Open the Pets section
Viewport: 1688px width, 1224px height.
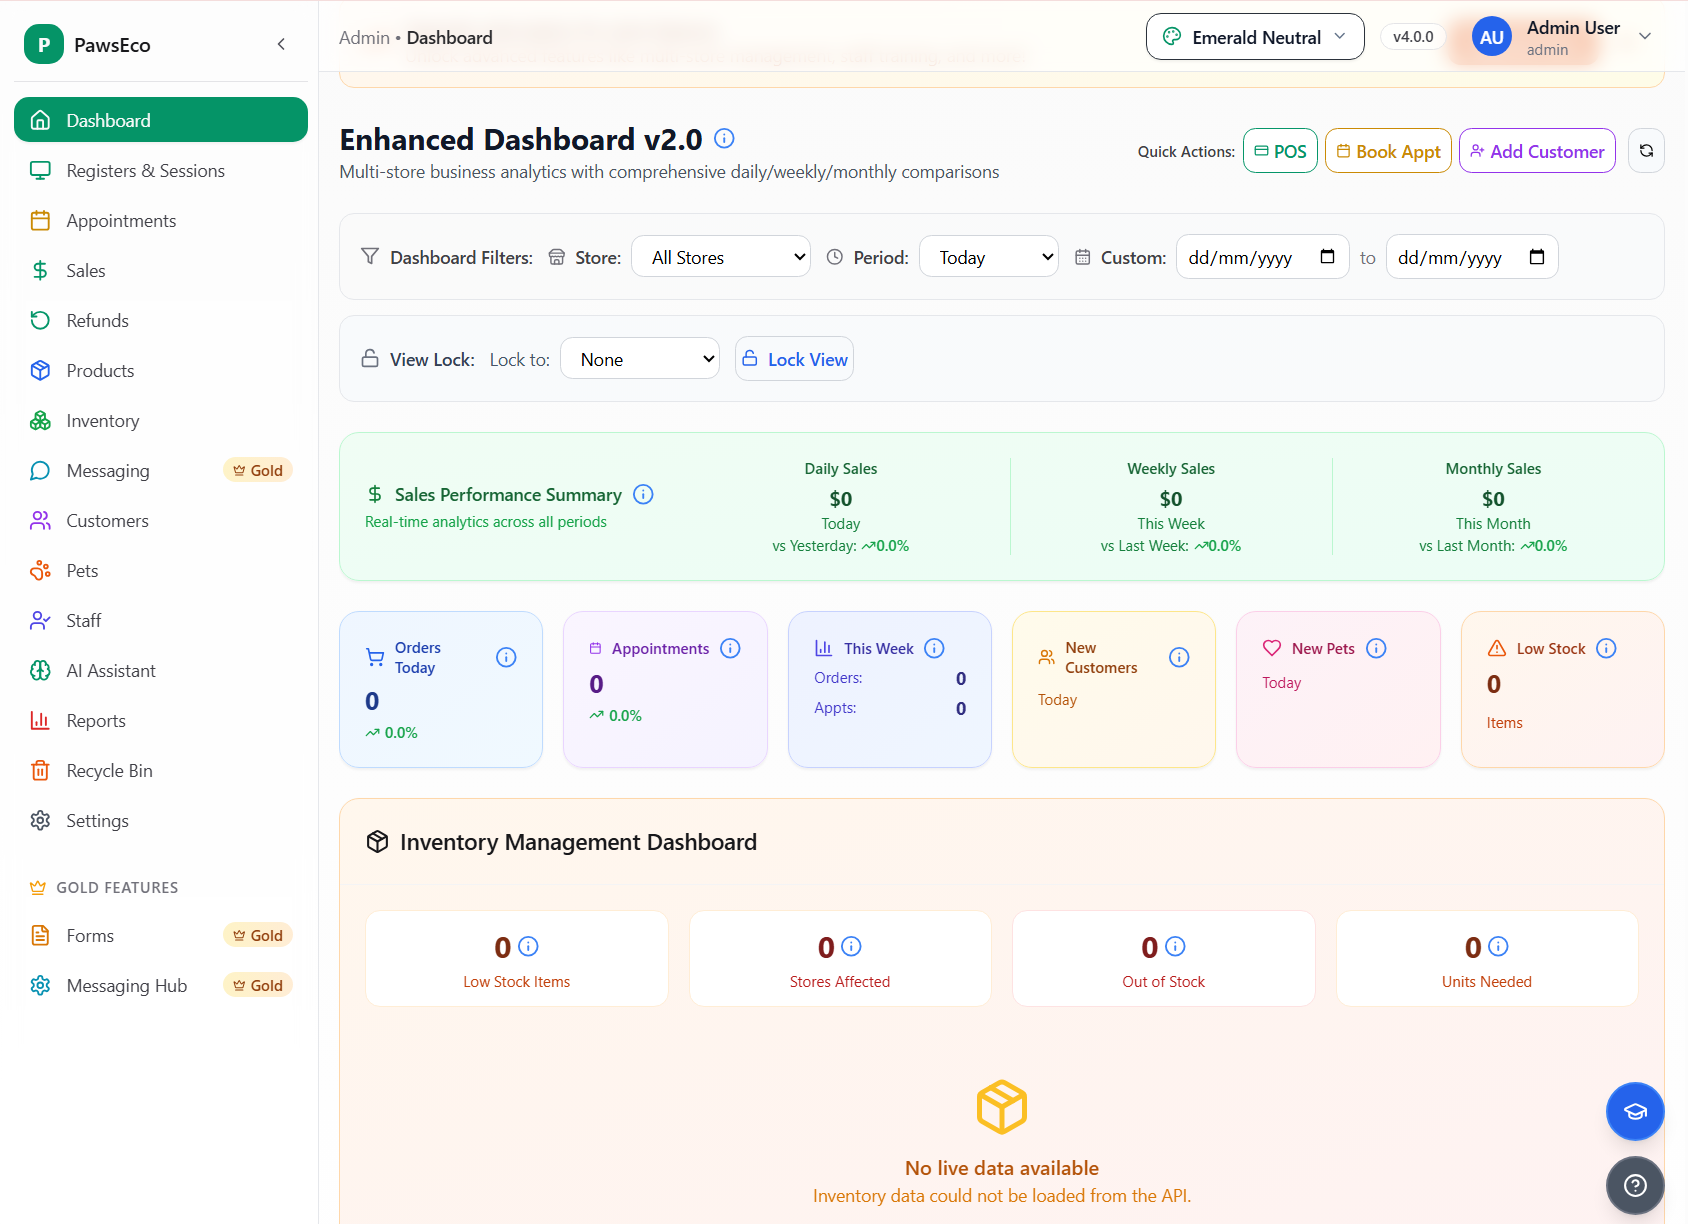pos(80,570)
